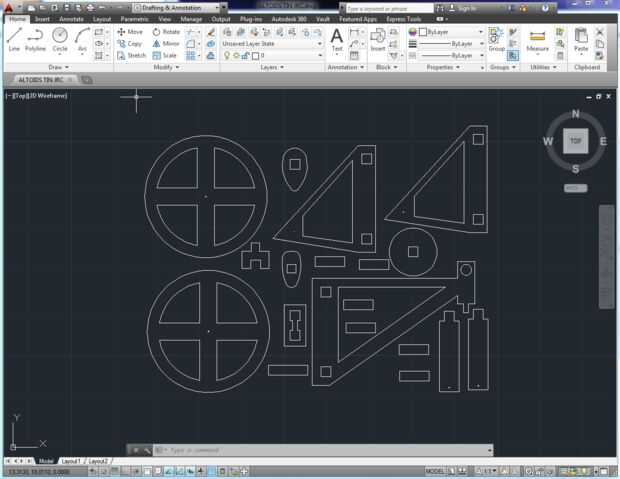Select the Circle tool

coord(60,39)
